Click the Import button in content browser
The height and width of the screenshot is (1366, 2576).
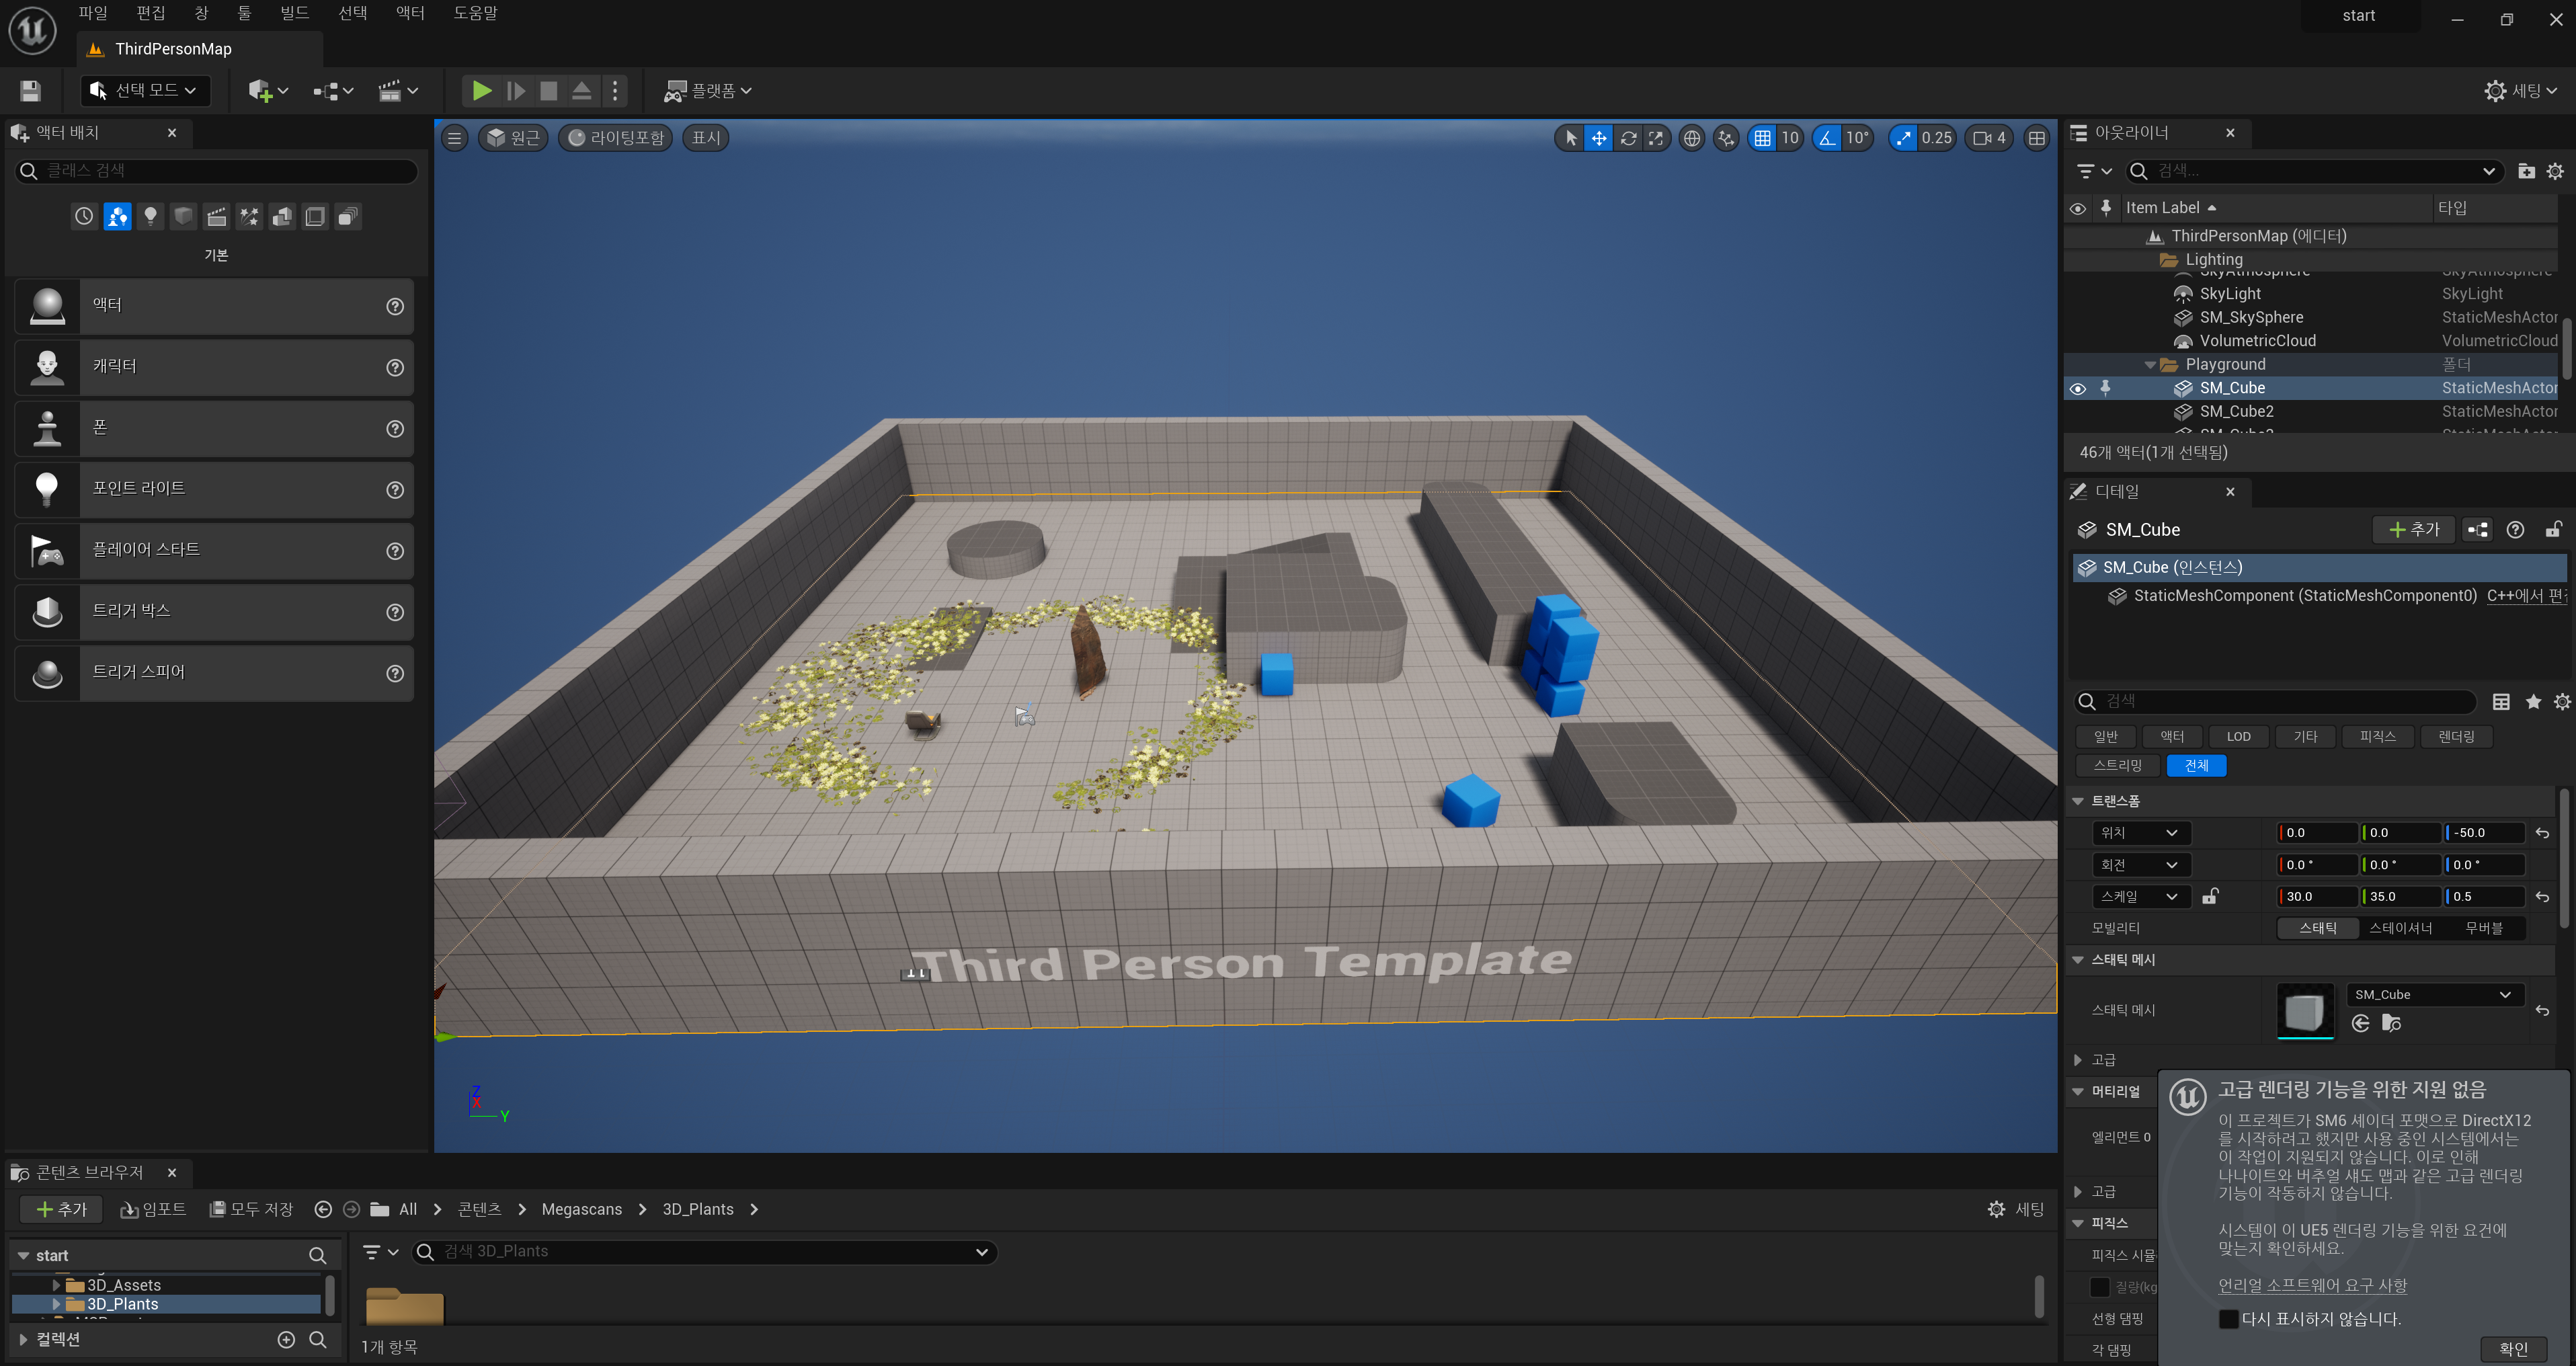click(x=153, y=1209)
